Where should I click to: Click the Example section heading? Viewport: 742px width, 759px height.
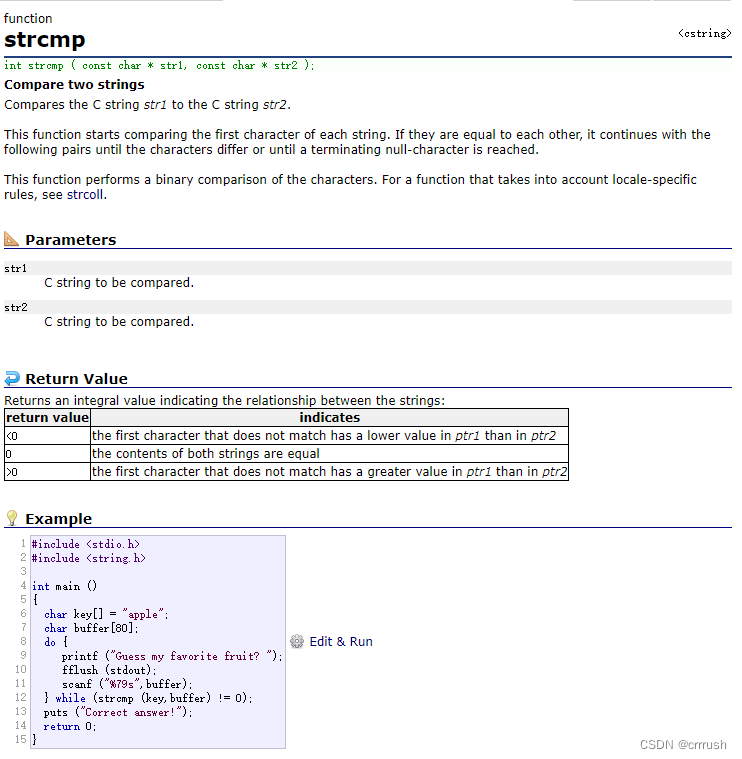pos(59,518)
